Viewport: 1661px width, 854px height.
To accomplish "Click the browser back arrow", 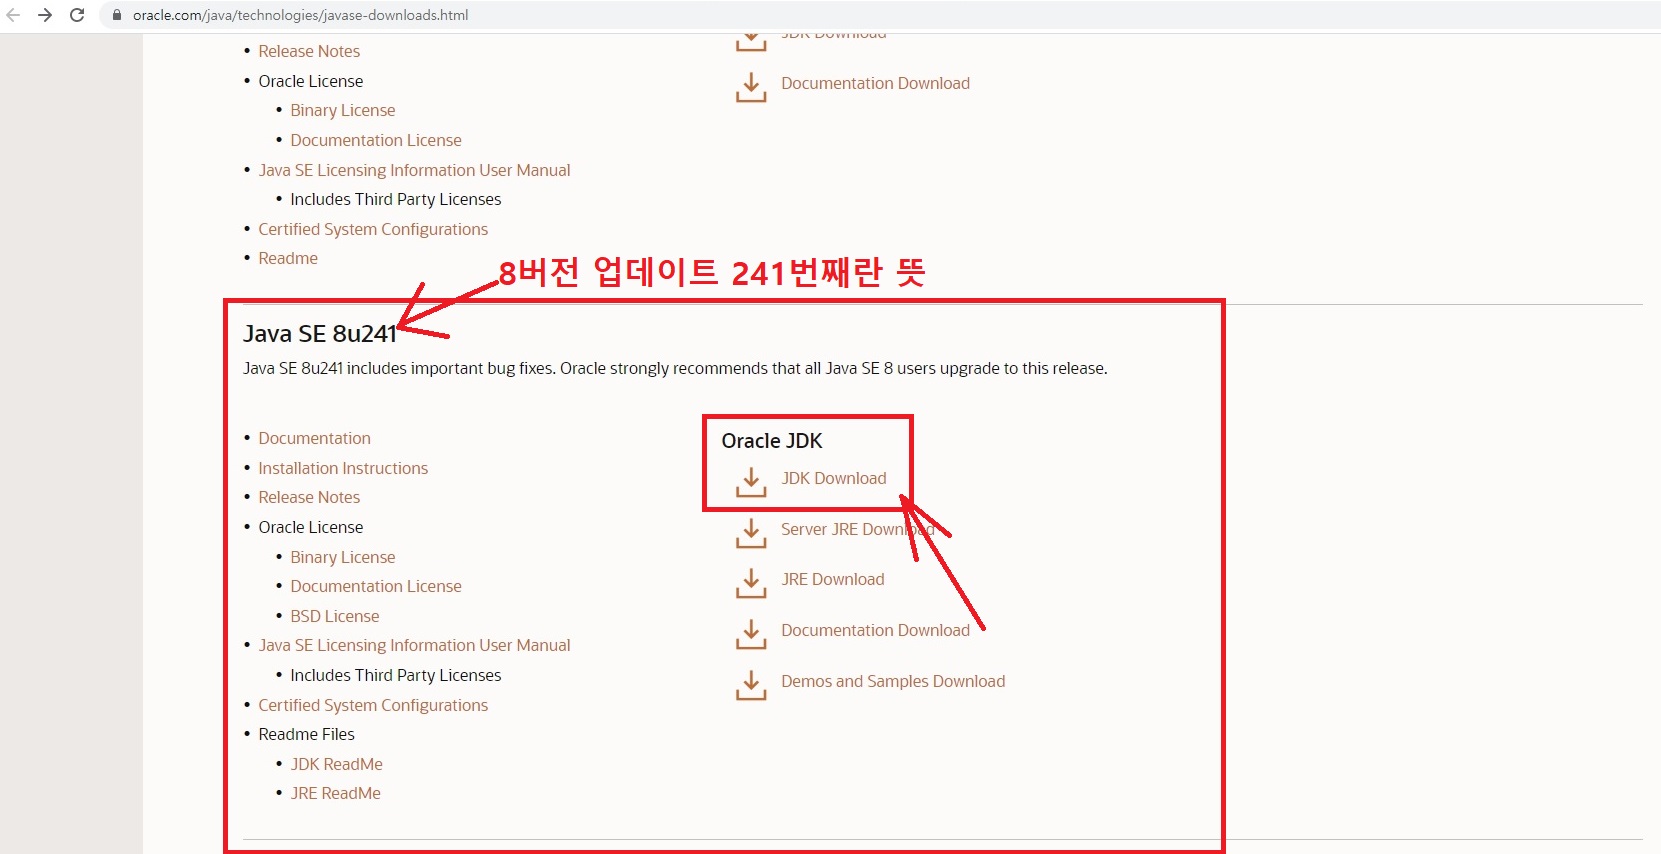I will [x=13, y=15].
